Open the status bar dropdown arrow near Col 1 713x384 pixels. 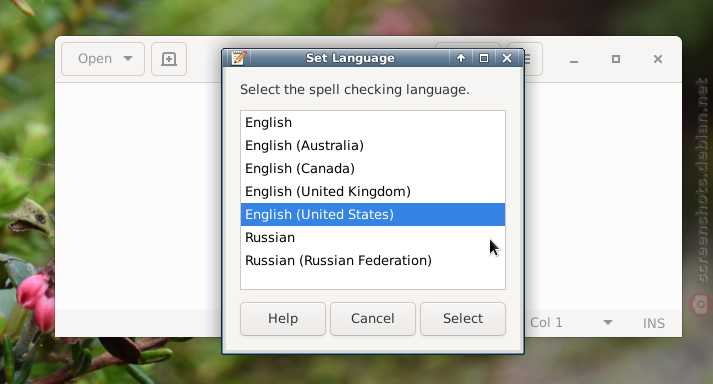click(608, 323)
